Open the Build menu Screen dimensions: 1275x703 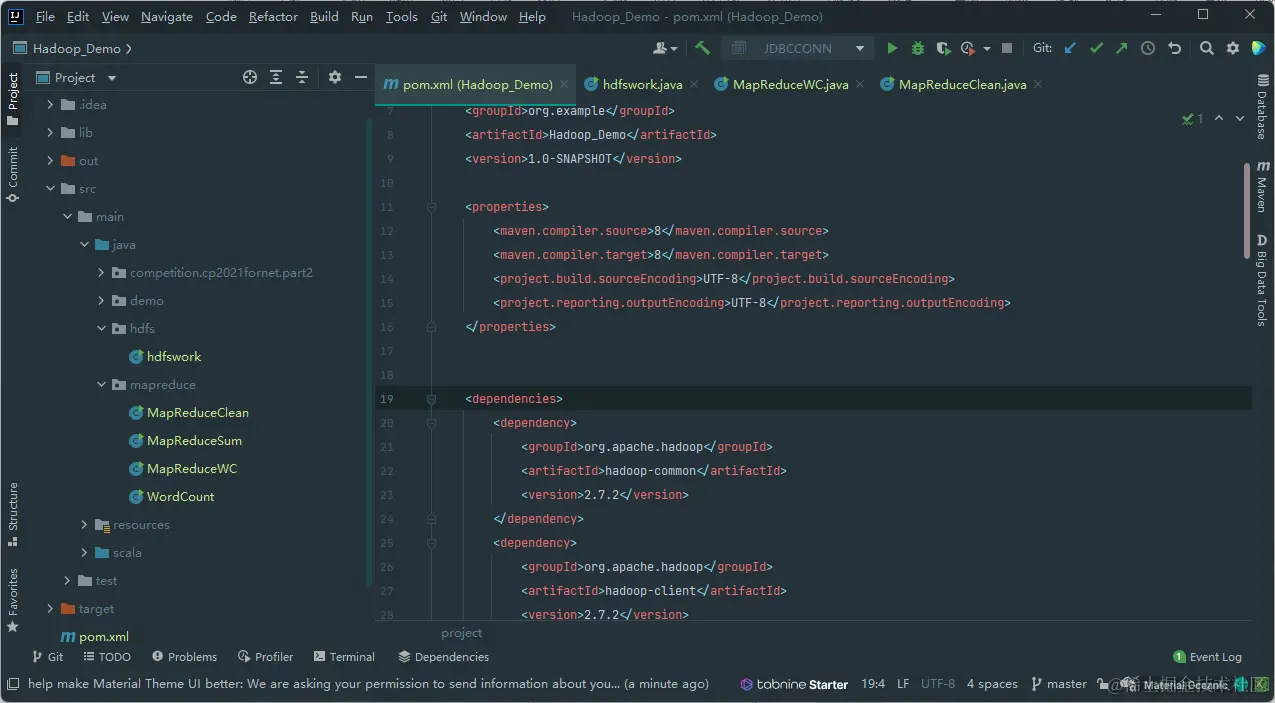pos(324,16)
